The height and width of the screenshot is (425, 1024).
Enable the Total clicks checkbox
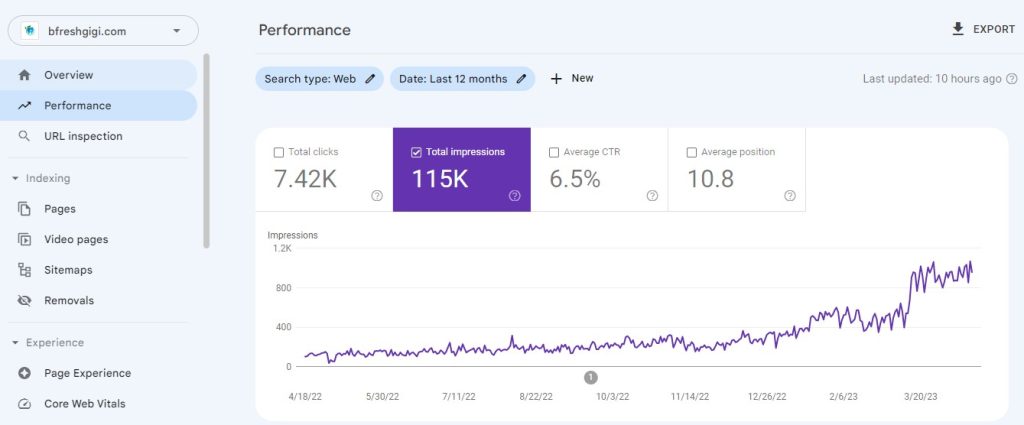tap(279, 153)
